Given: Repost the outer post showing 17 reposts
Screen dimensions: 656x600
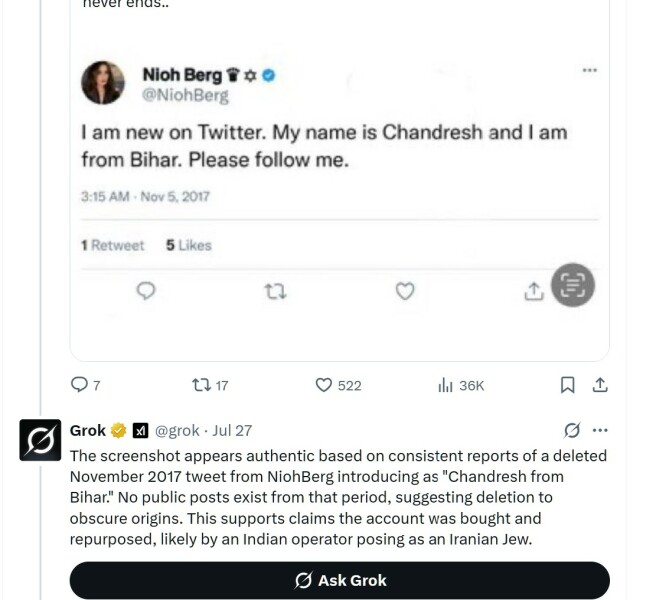Looking at the screenshot, I should [200, 385].
